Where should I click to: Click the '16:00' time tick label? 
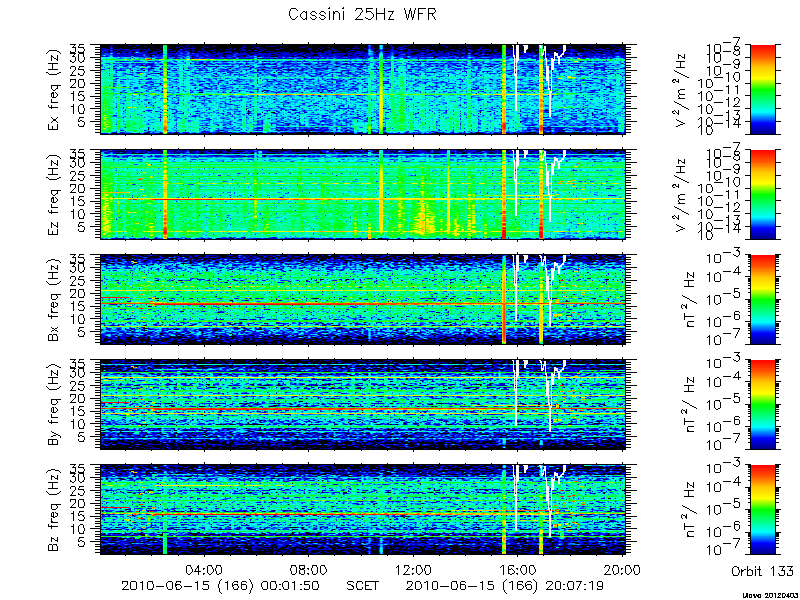[x=518, y=569]
